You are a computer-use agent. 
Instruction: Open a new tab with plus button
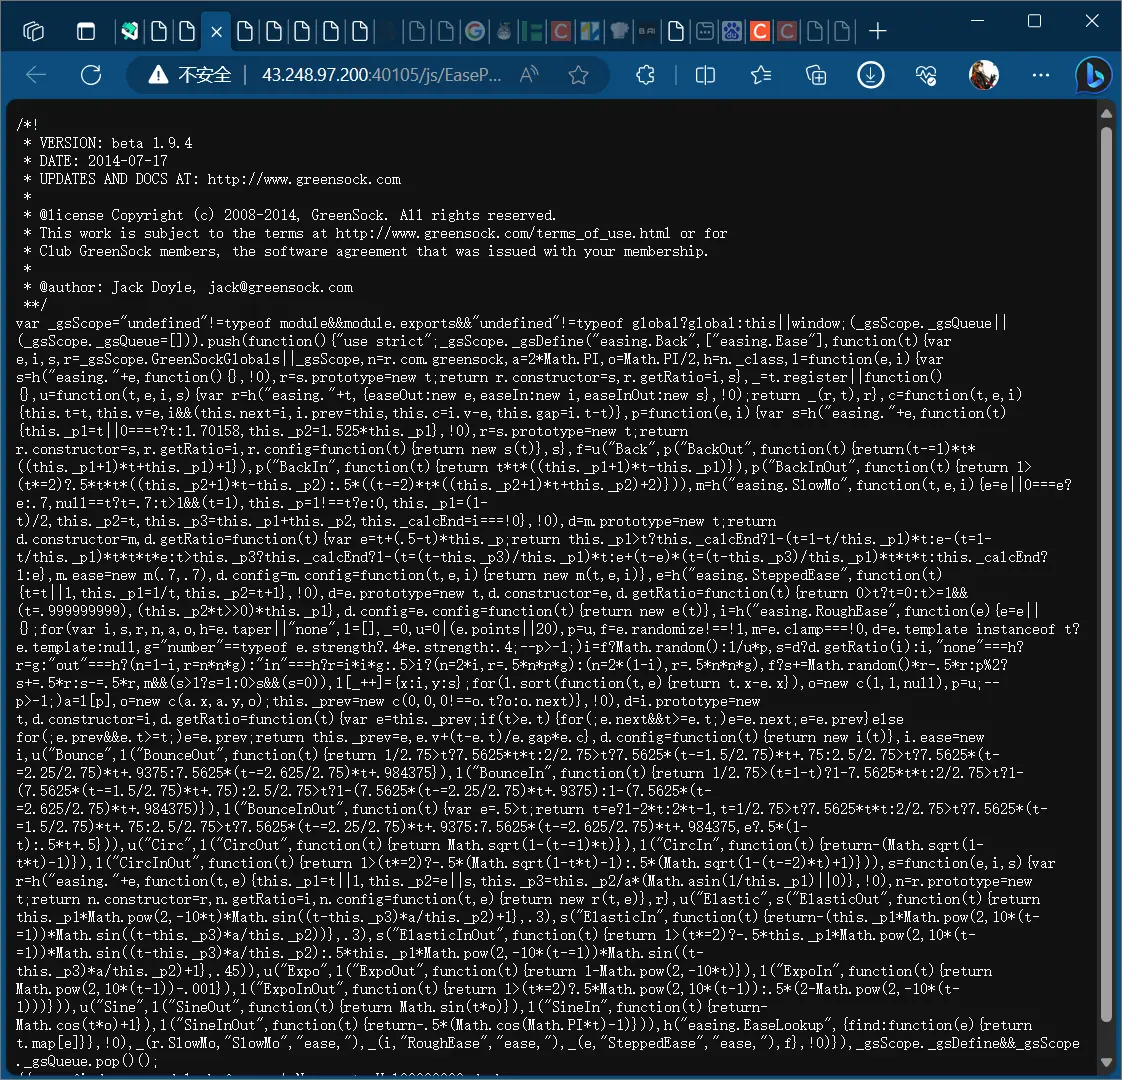[877, 31]
